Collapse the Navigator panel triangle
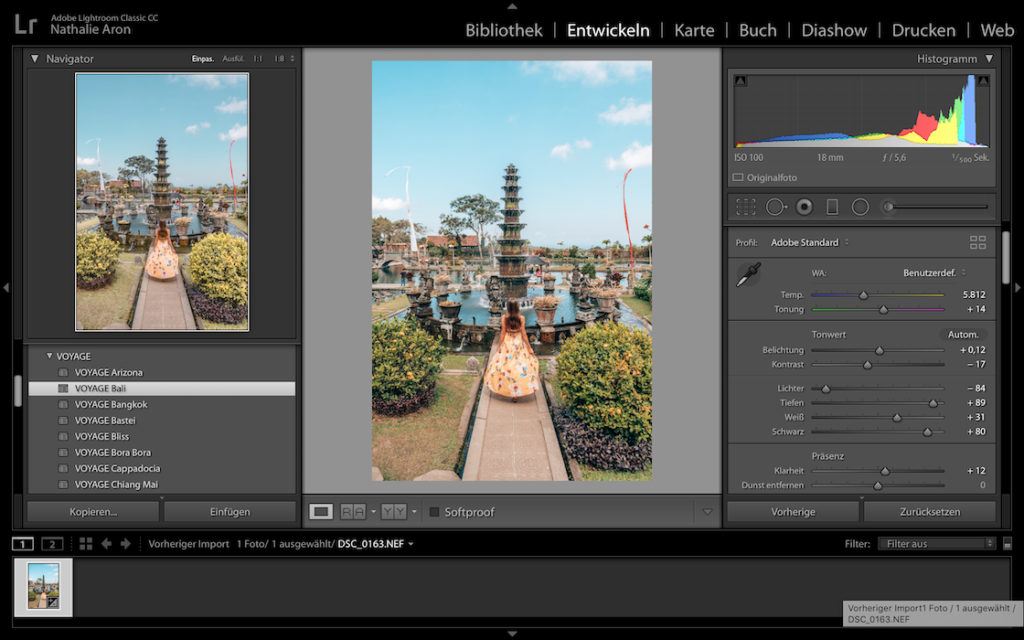The width and height of the screenshot is (1024, 640). [x=35, y=58]
